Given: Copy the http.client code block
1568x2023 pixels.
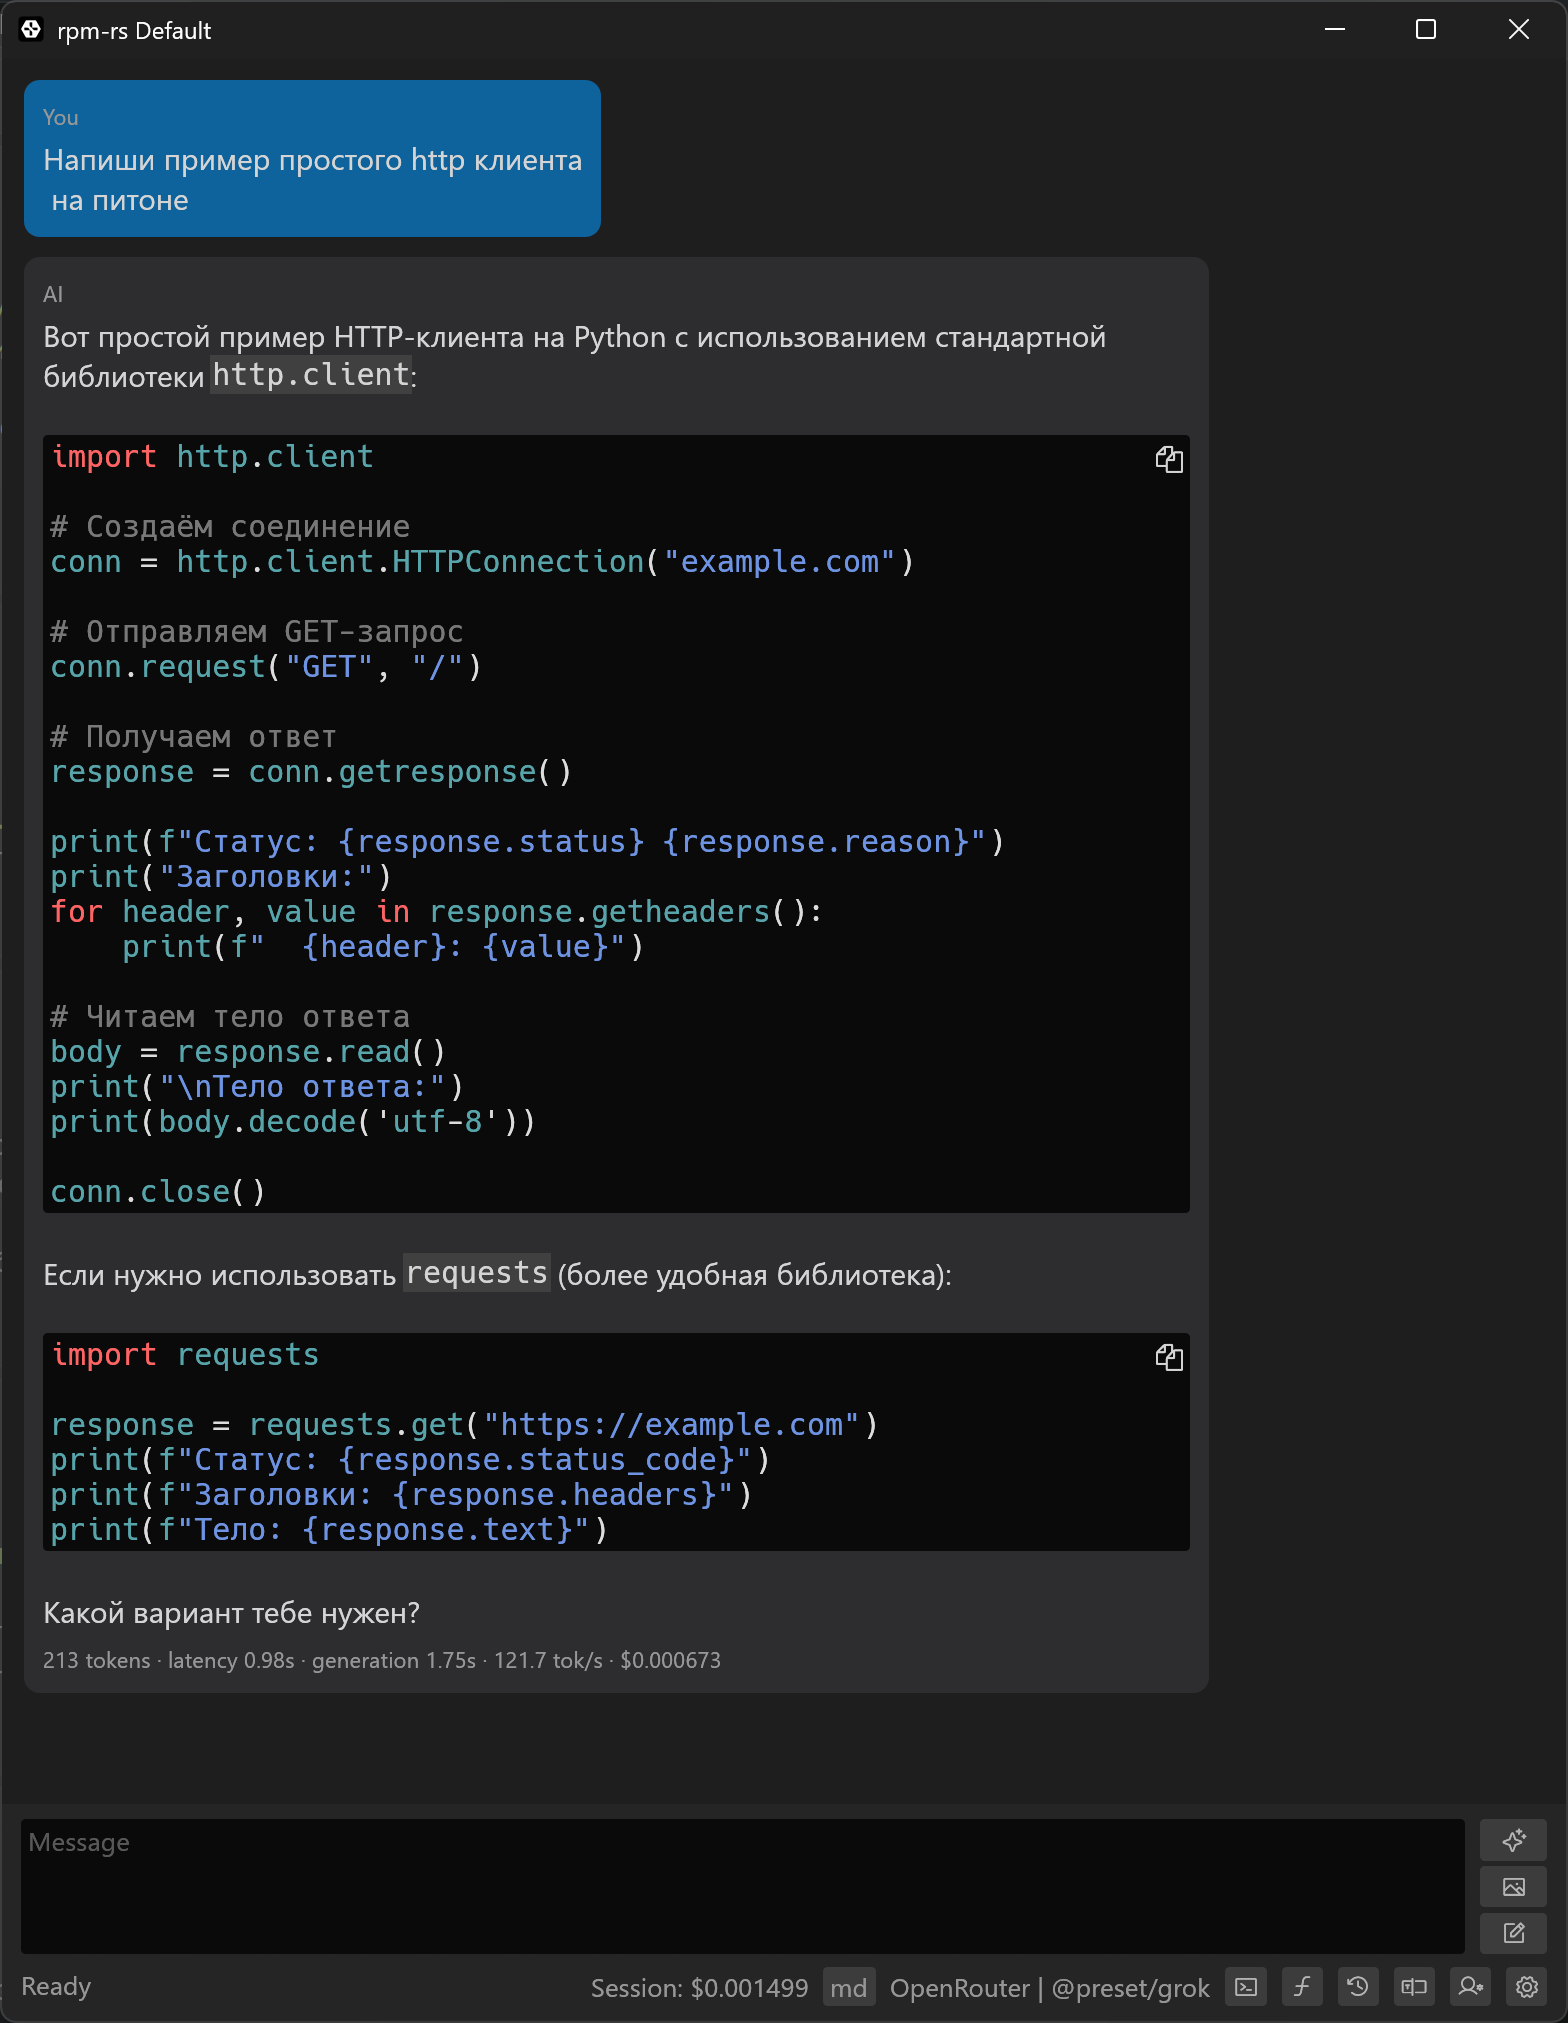Looking at the screenshot, I should click(1169, 459).
